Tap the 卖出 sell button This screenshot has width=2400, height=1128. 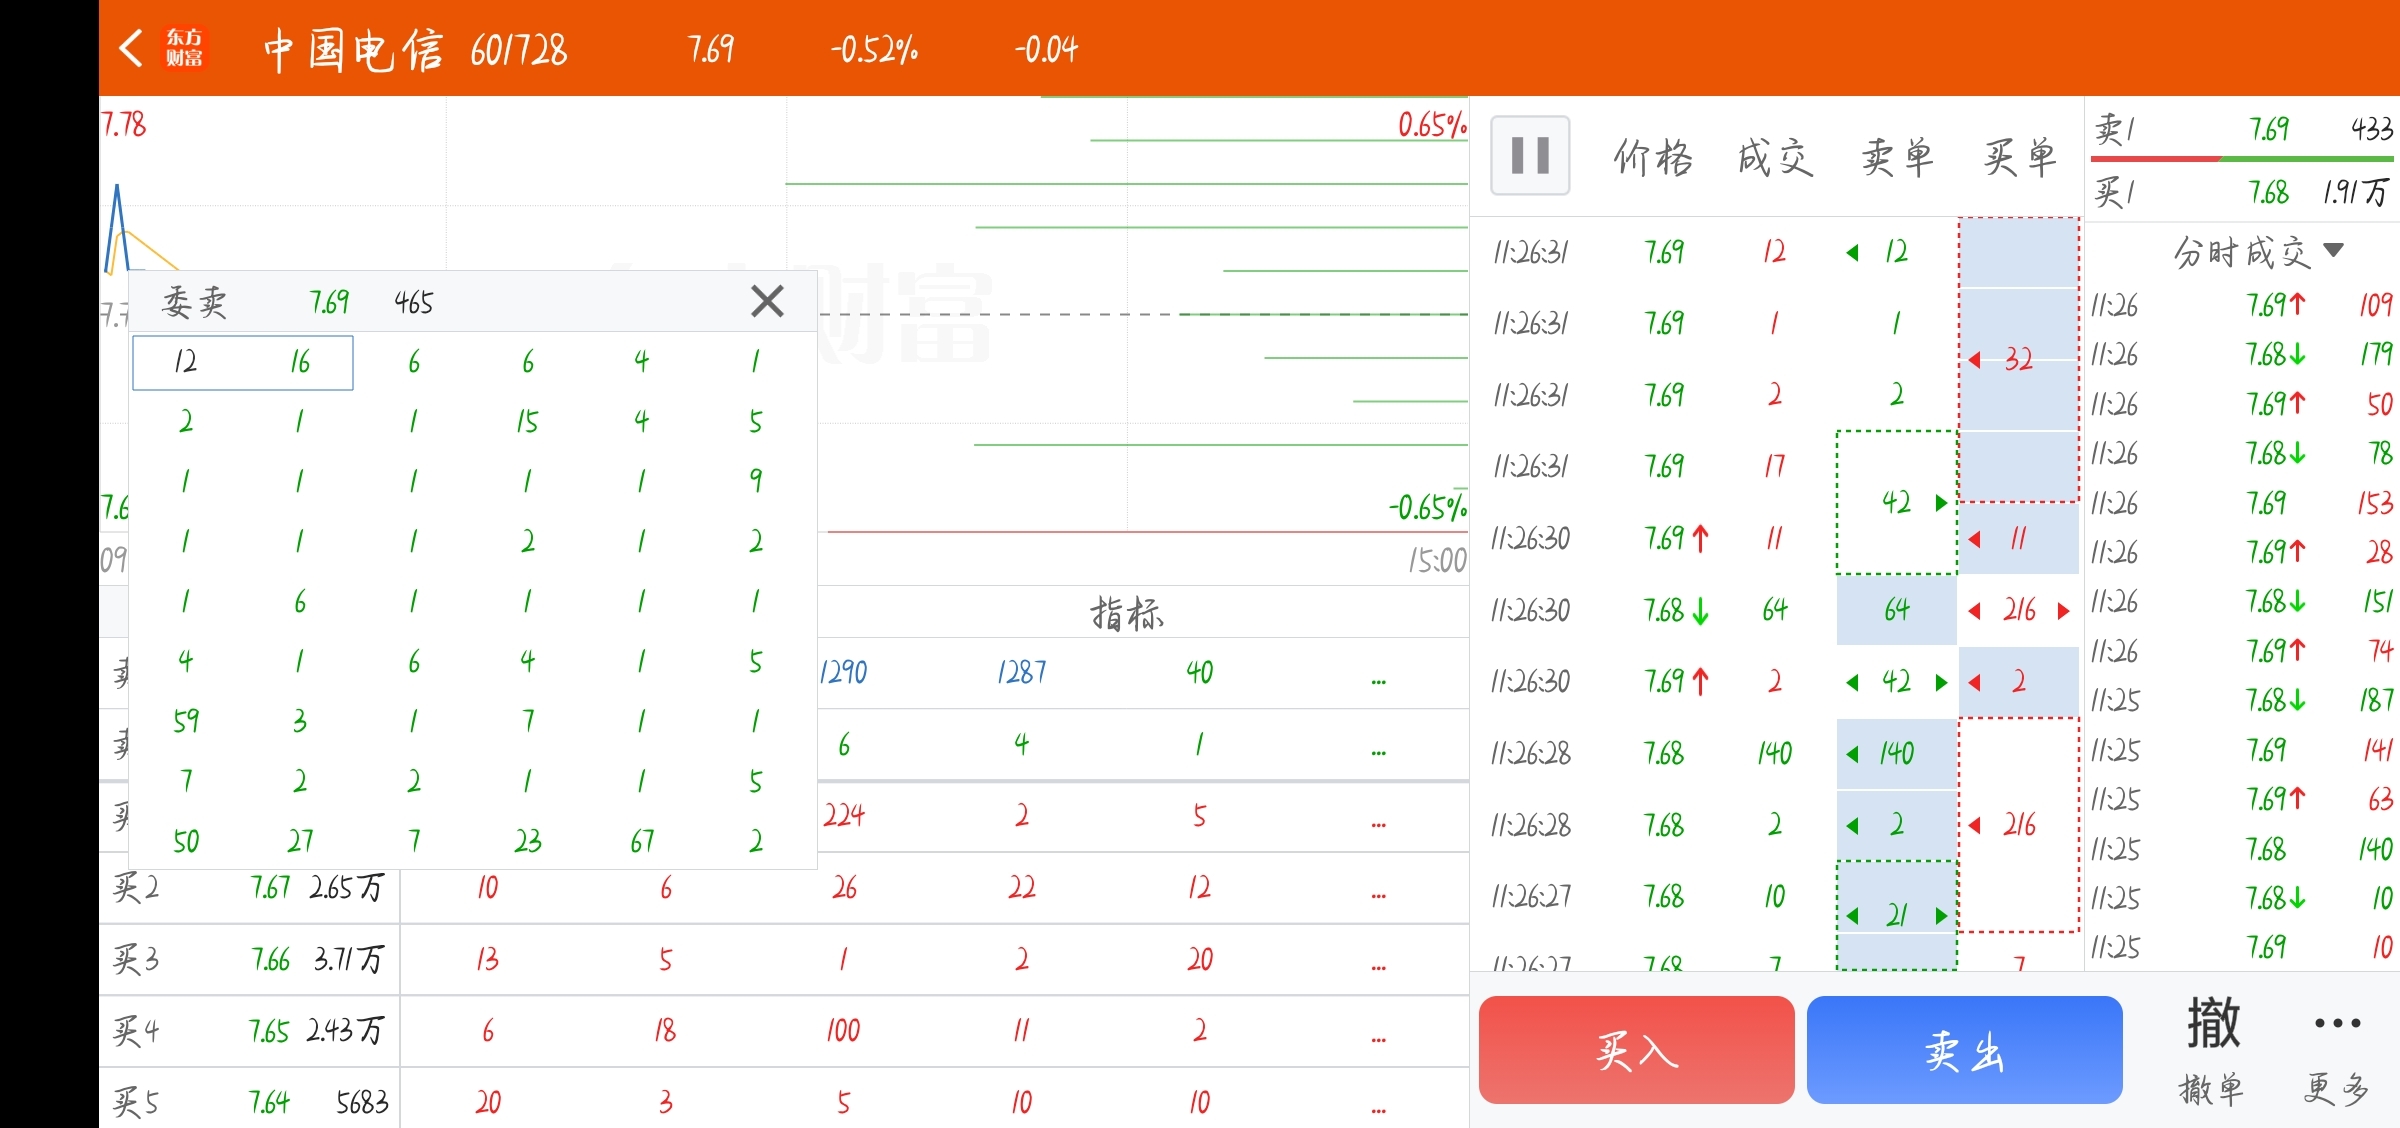click(1964, 1050)
